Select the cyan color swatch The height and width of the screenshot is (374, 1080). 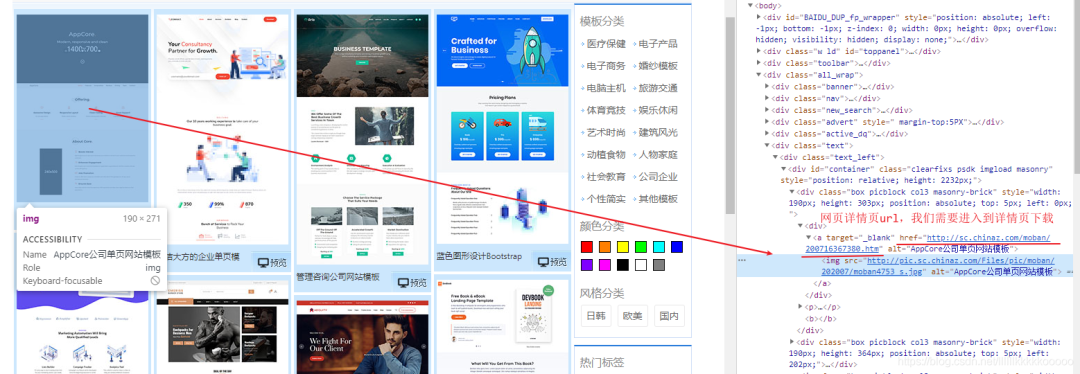pyautogui.click(x=658, y=247)
